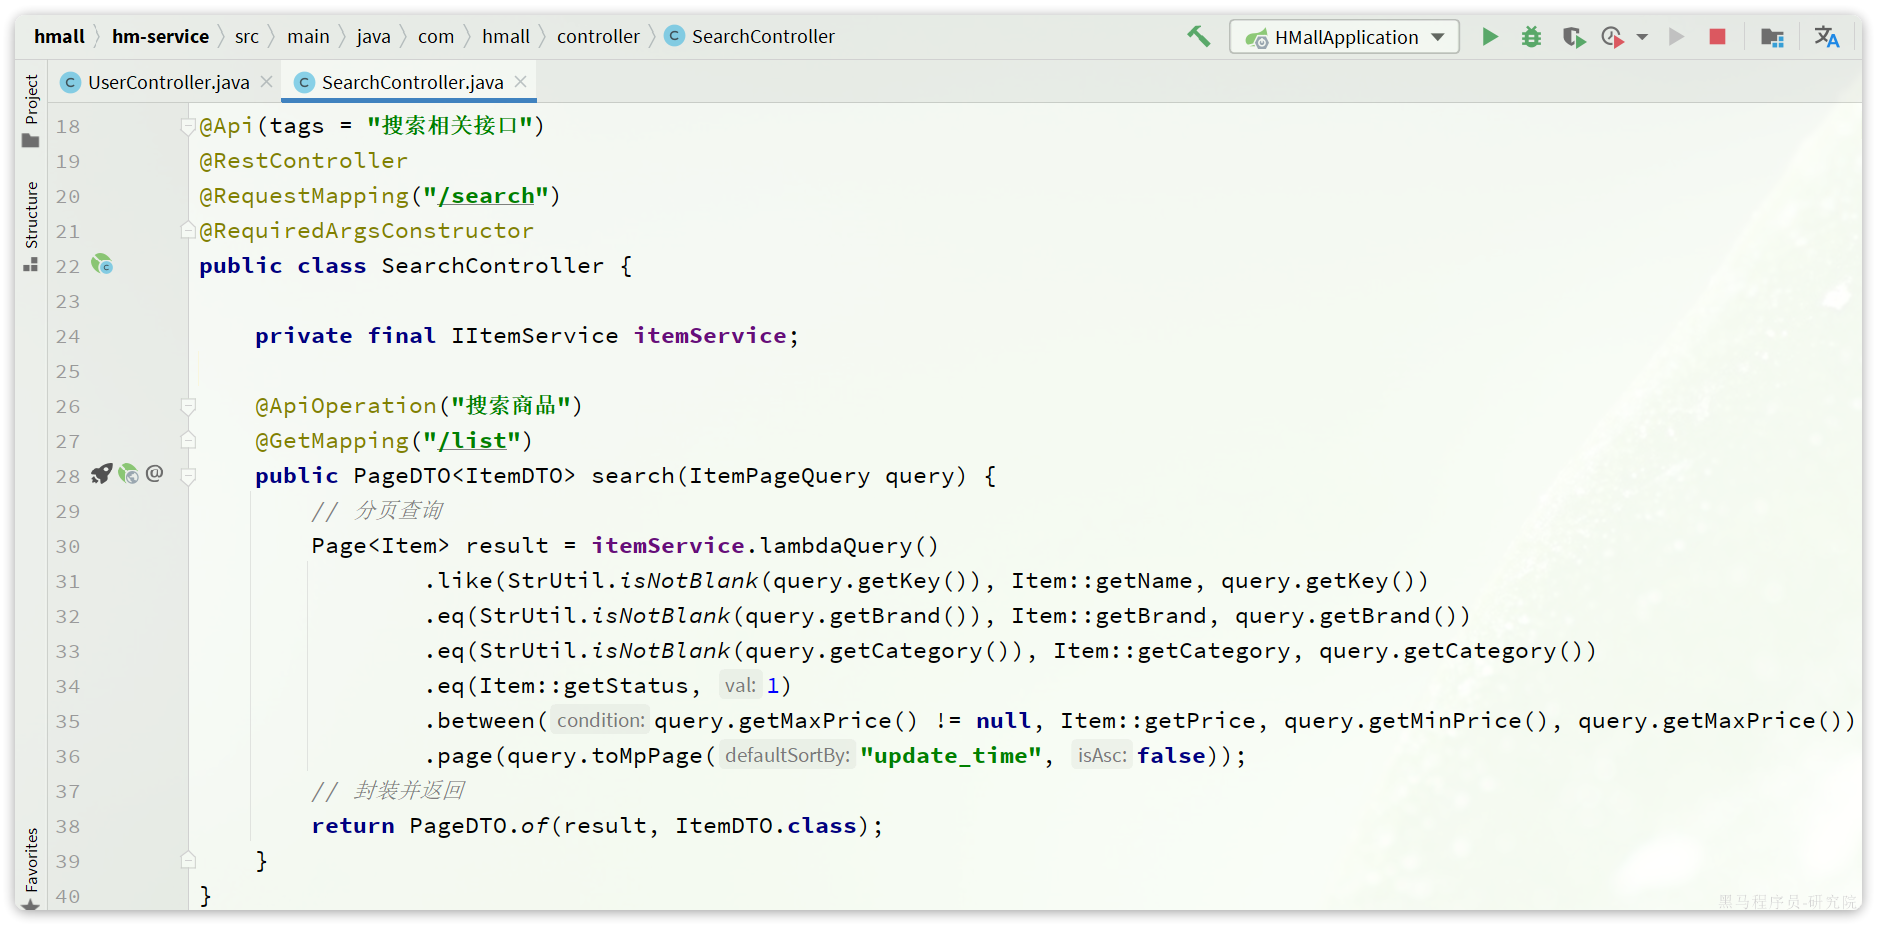Click the translate icon in toolbar
The height and width of the screenshot is (927, 1877).
click(1826, 37)
